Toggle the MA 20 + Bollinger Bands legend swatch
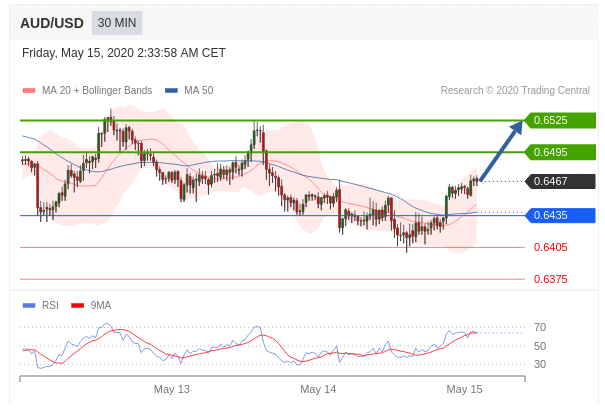Screen dimensions: 605x411 click(x=29, y=91)
